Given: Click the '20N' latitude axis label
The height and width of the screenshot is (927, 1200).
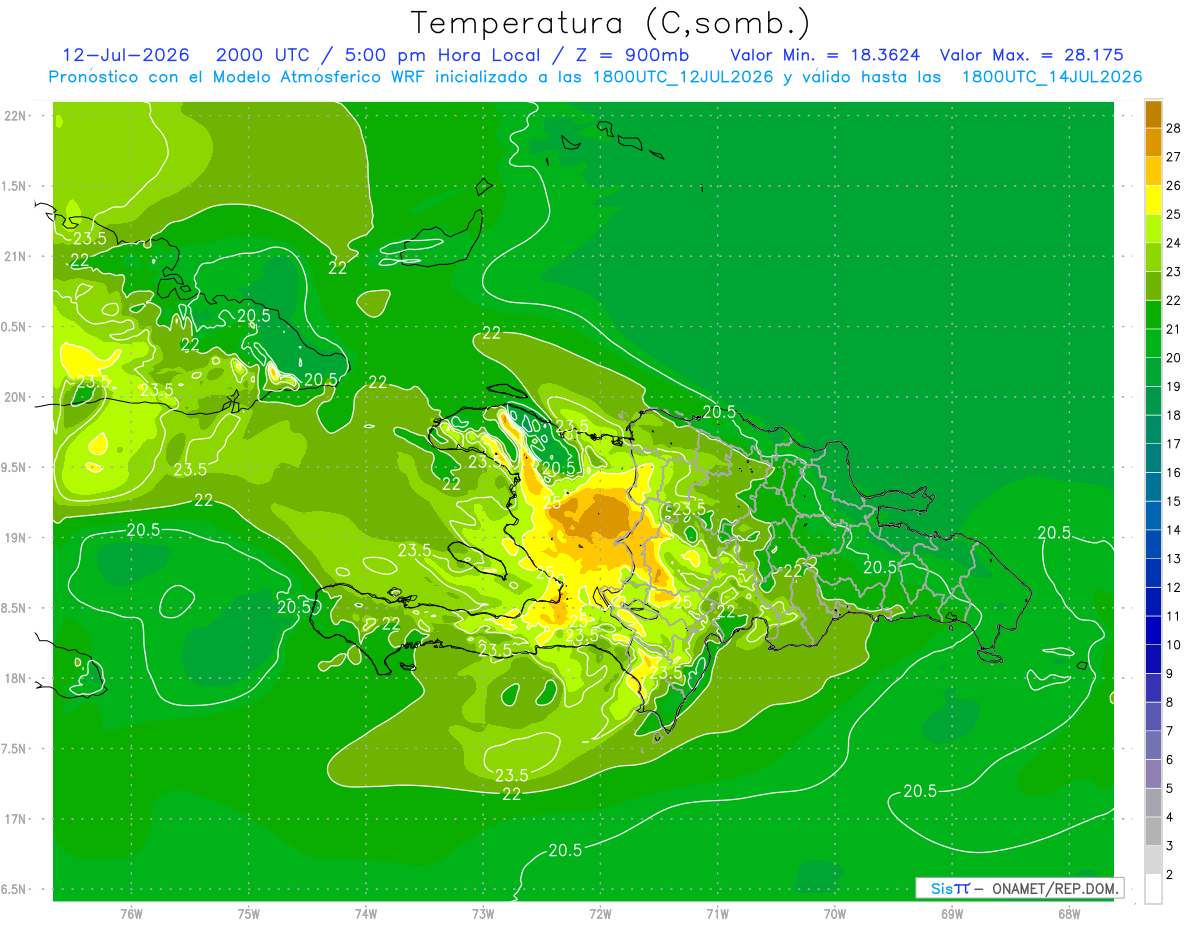Looking at the screenshot, I should tap(16, 397).
